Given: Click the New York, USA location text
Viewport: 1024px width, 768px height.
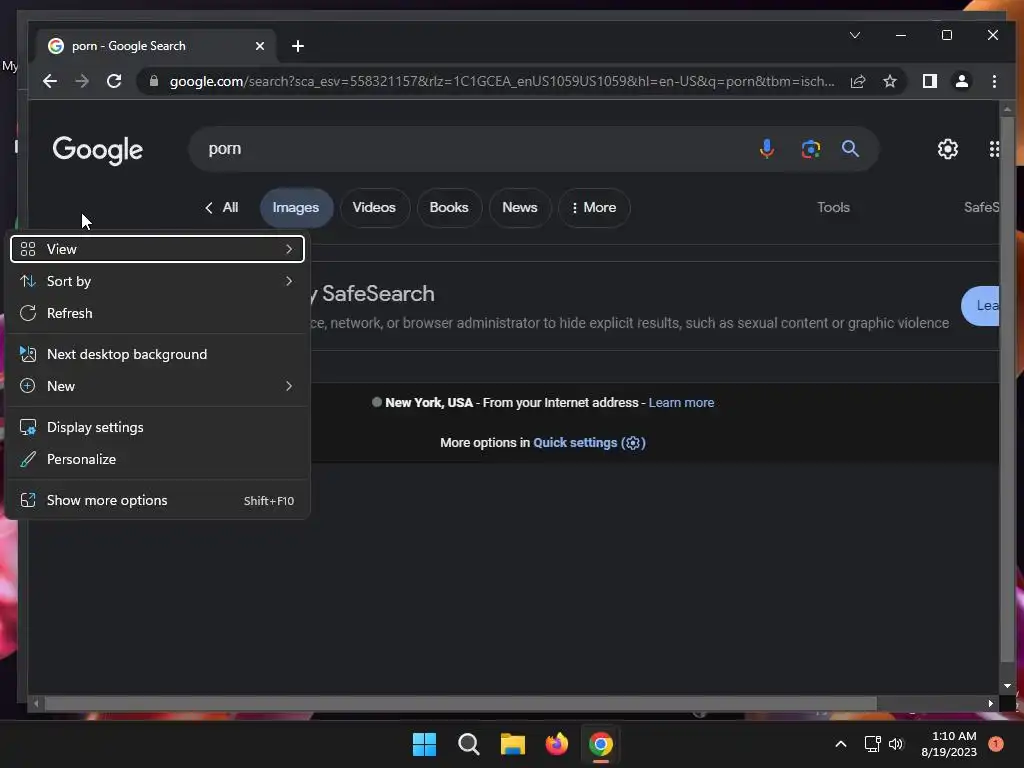Looking at the screenshot, I should [429, 403].
